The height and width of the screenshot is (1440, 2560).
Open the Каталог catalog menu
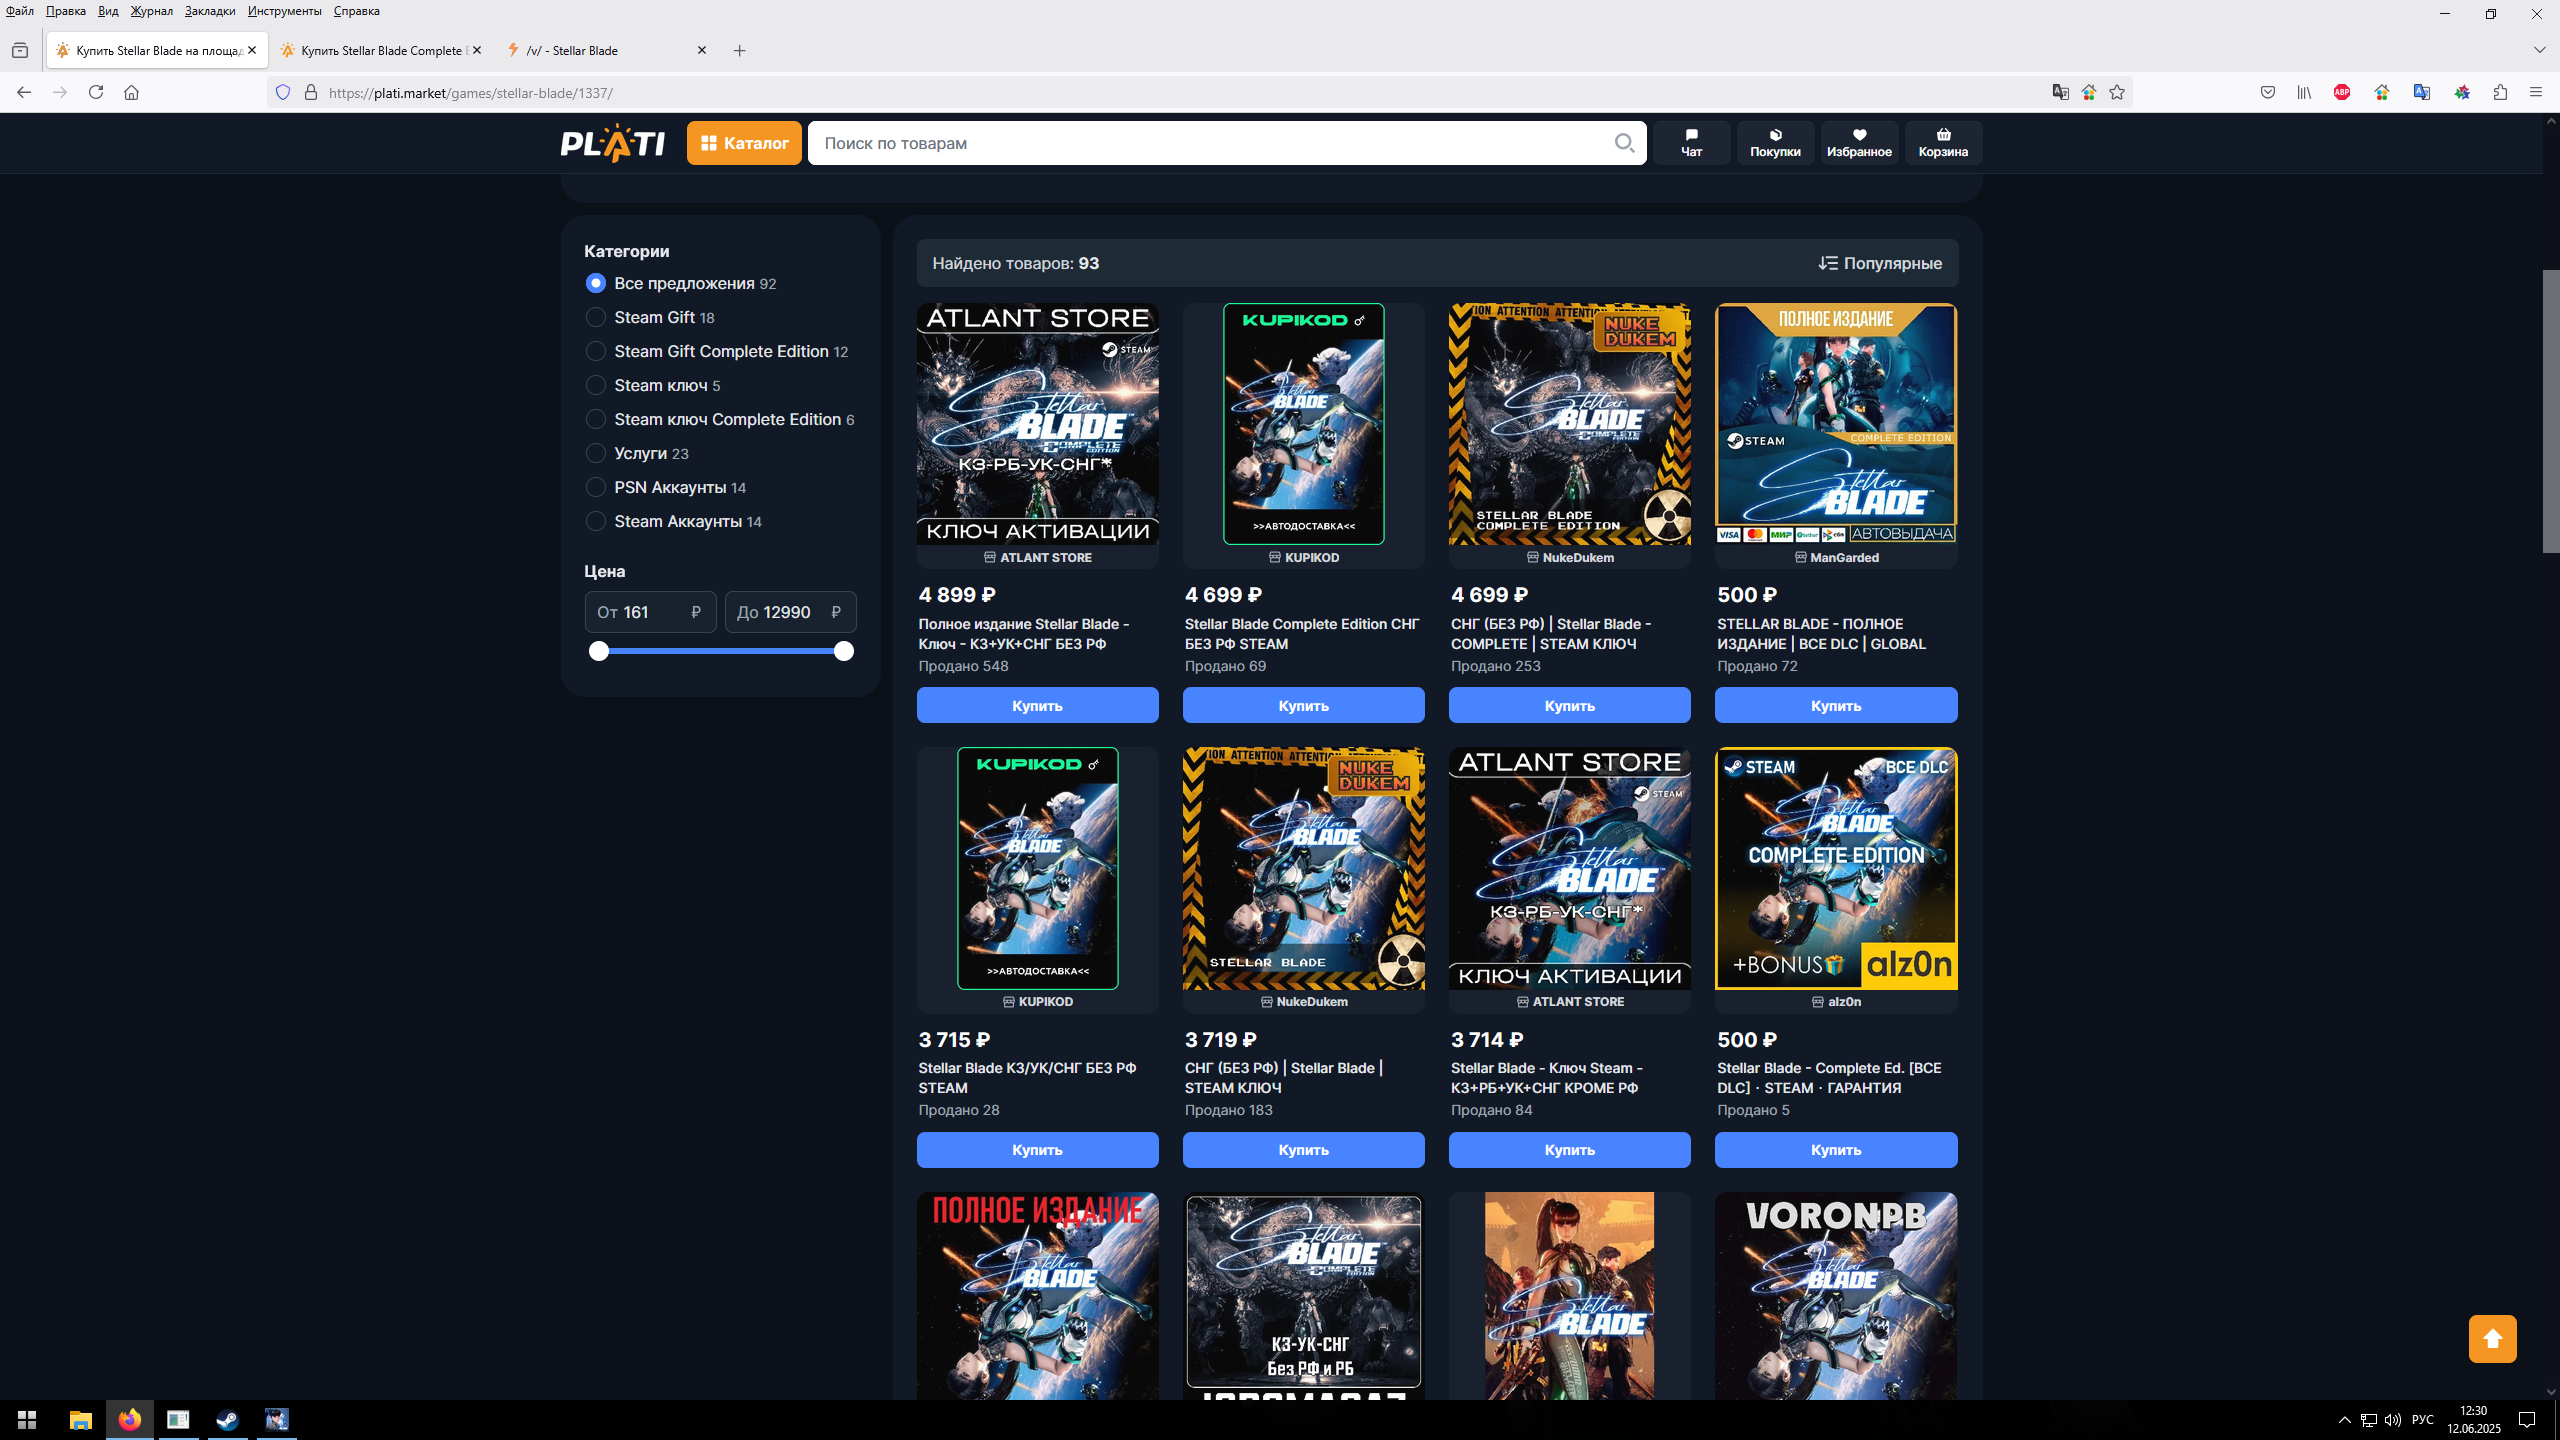tap(744, 143)
